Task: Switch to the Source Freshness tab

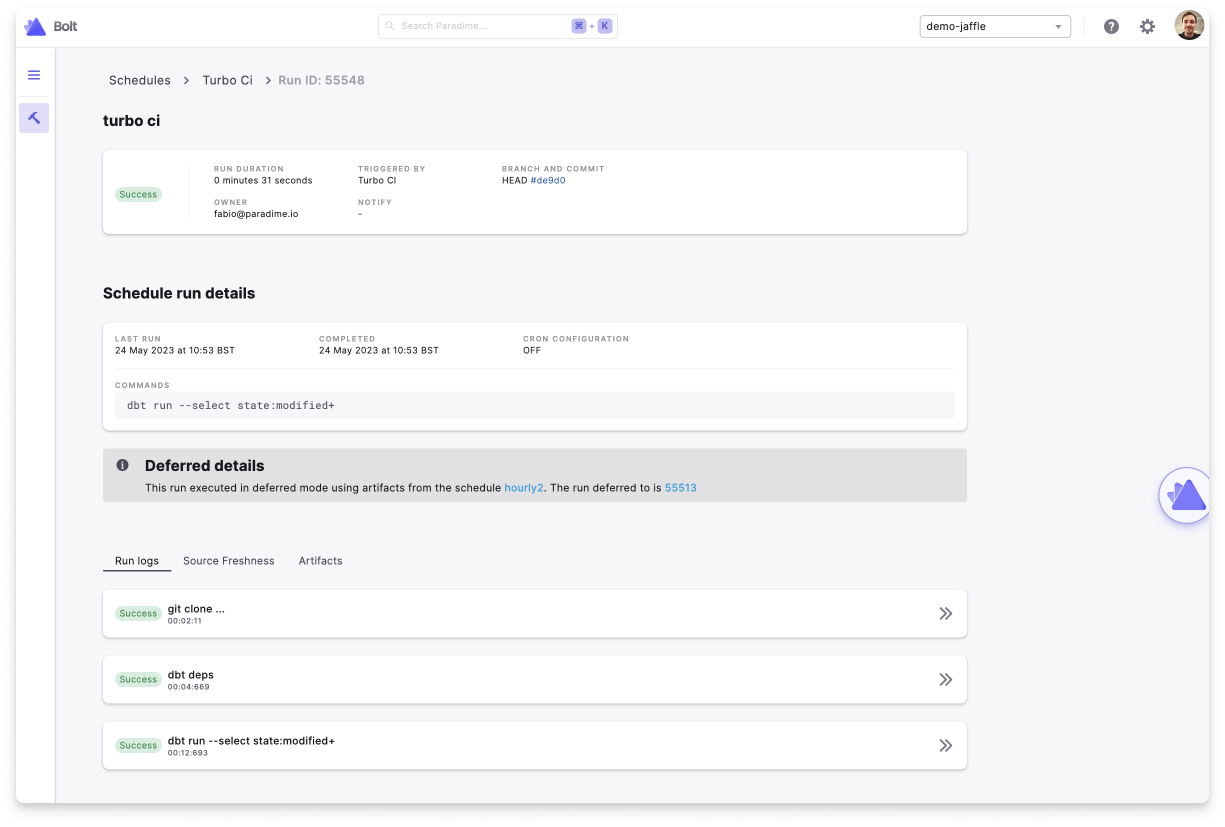Action: [228, 561]
